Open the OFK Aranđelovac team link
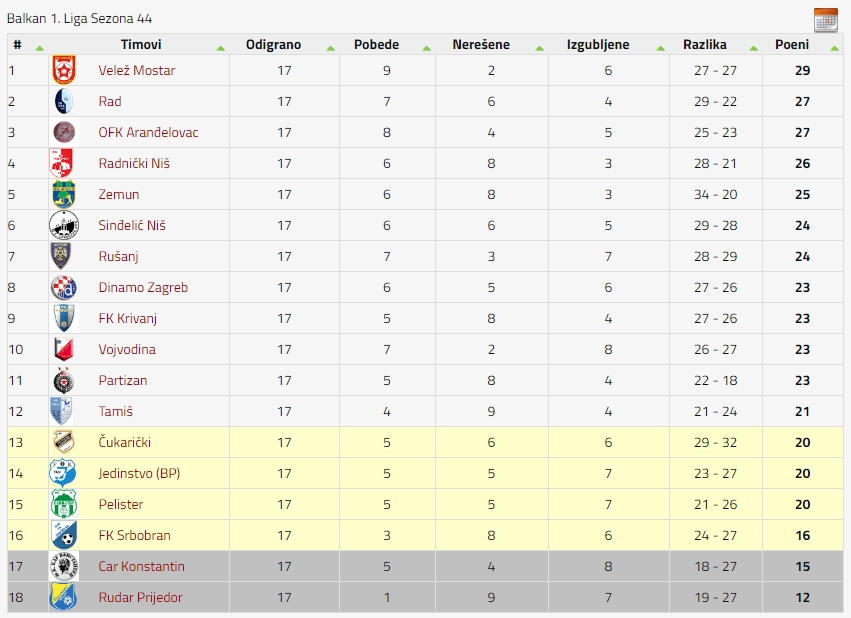 click(x=148, y=132)
